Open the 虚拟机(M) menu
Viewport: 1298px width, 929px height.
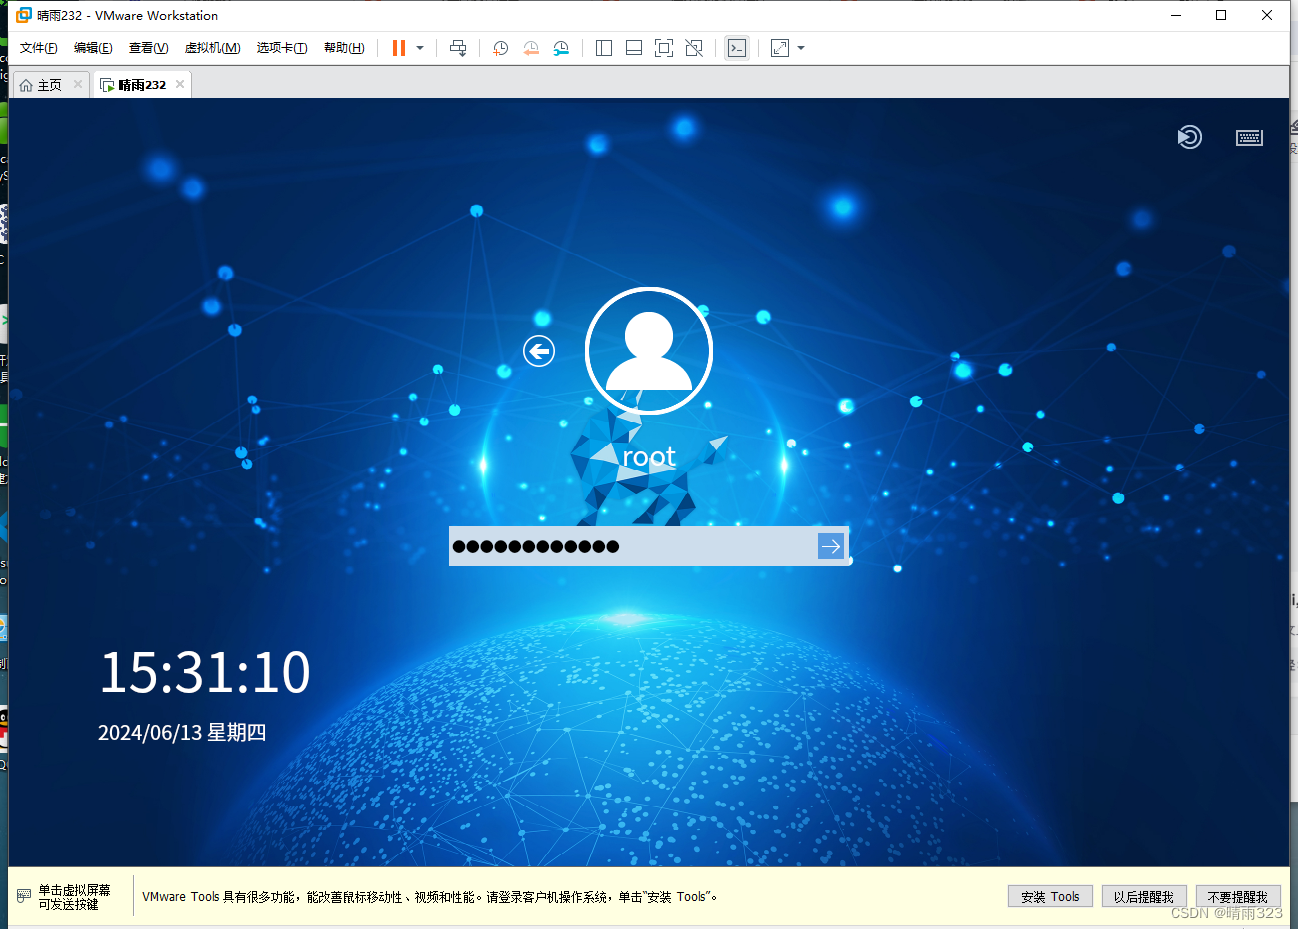click(212, 48)
